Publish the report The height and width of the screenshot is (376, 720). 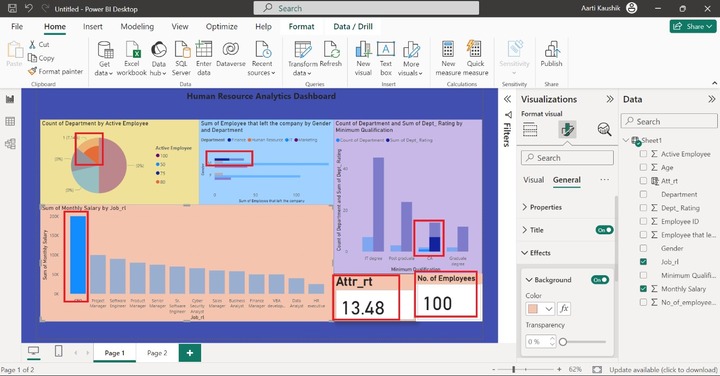click(551, 54)
